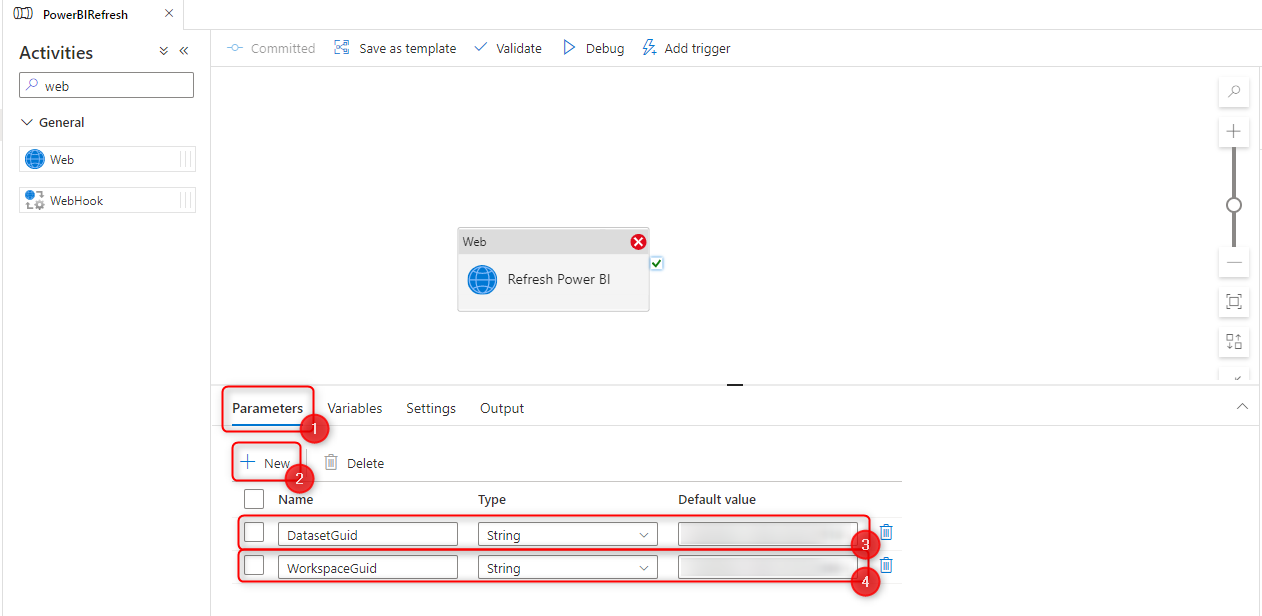Open Type dropdown for WorkspaceGuid
This screenshot has width=1262, height=616.
pyautogui.click(x=568, y=568)
